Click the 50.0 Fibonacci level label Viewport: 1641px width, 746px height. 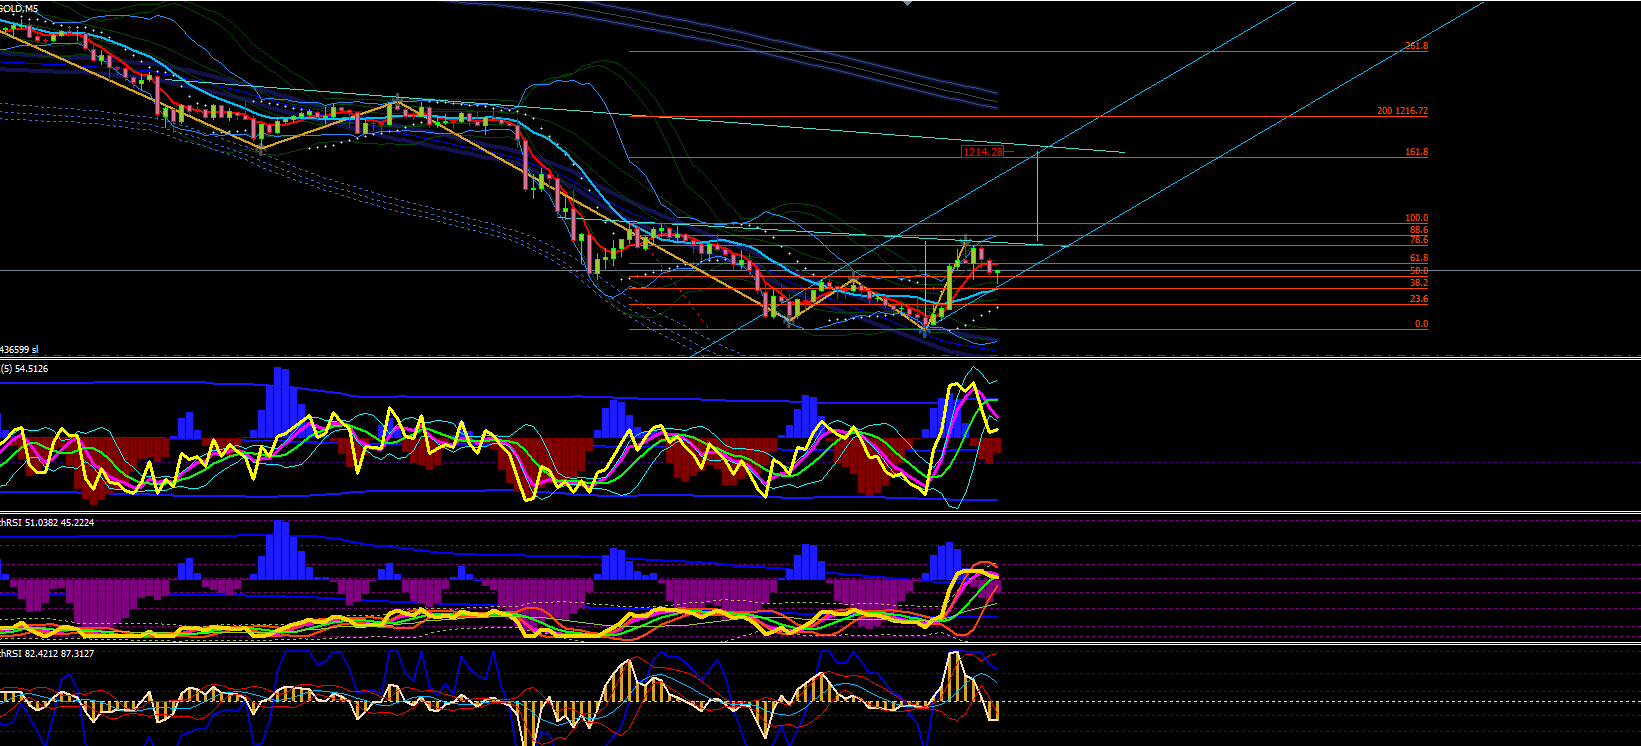1418,271
